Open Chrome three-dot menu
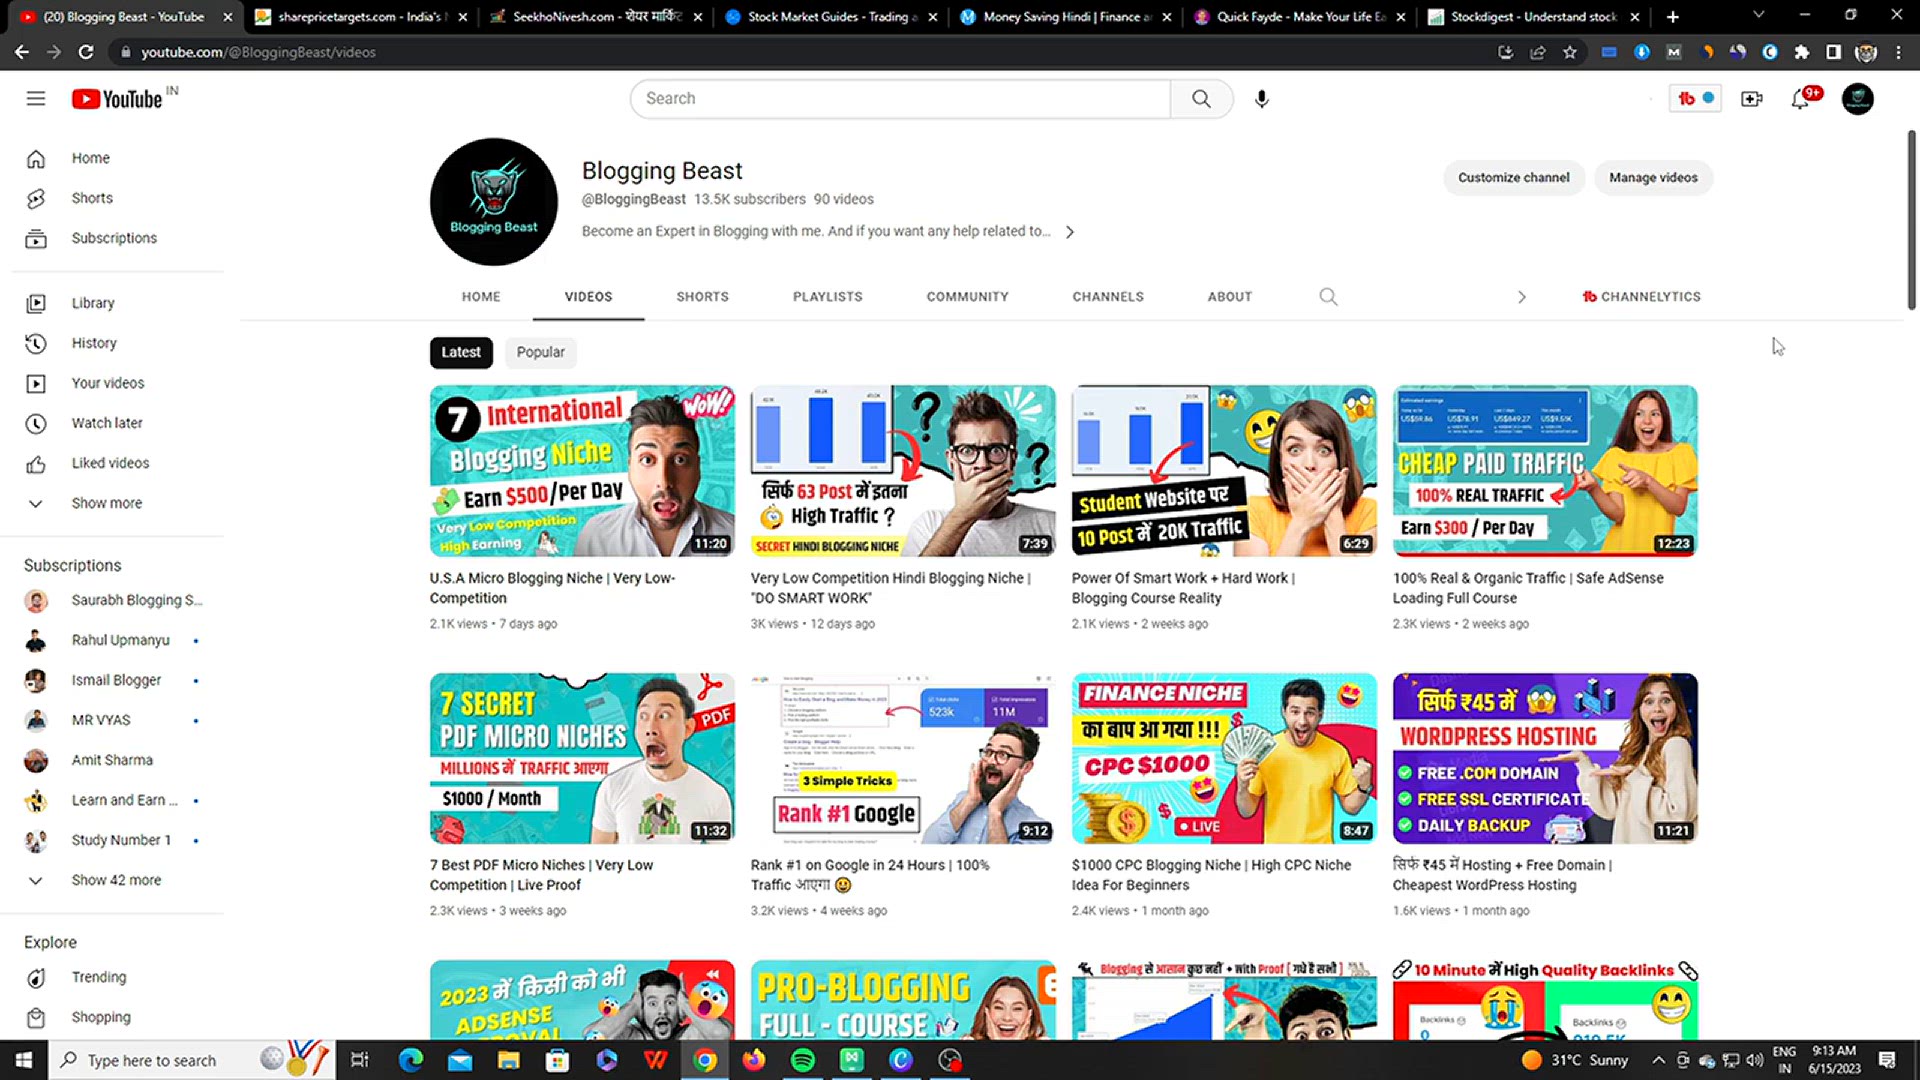1920x1080 pixels. pyautogui.click(x=1898, y=52)
